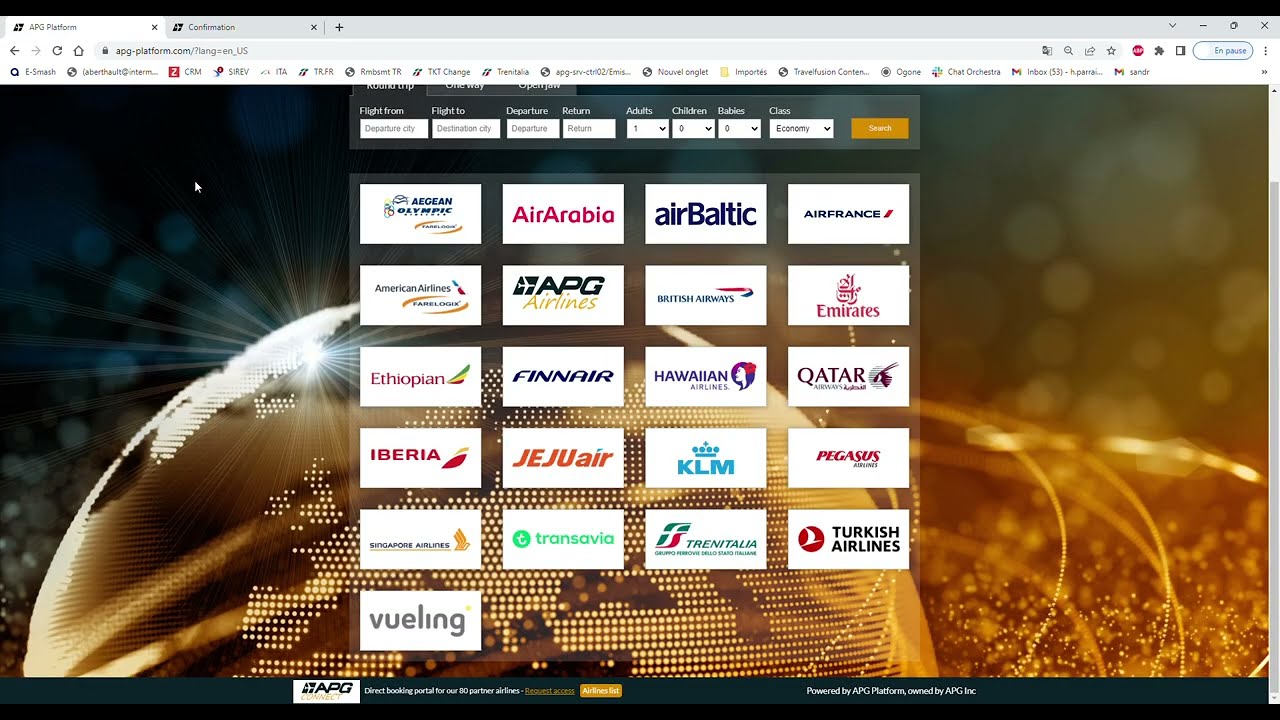Screen dimensions: 1280x720
Task: Click the yellow Search button
Action: click(880, 128)
